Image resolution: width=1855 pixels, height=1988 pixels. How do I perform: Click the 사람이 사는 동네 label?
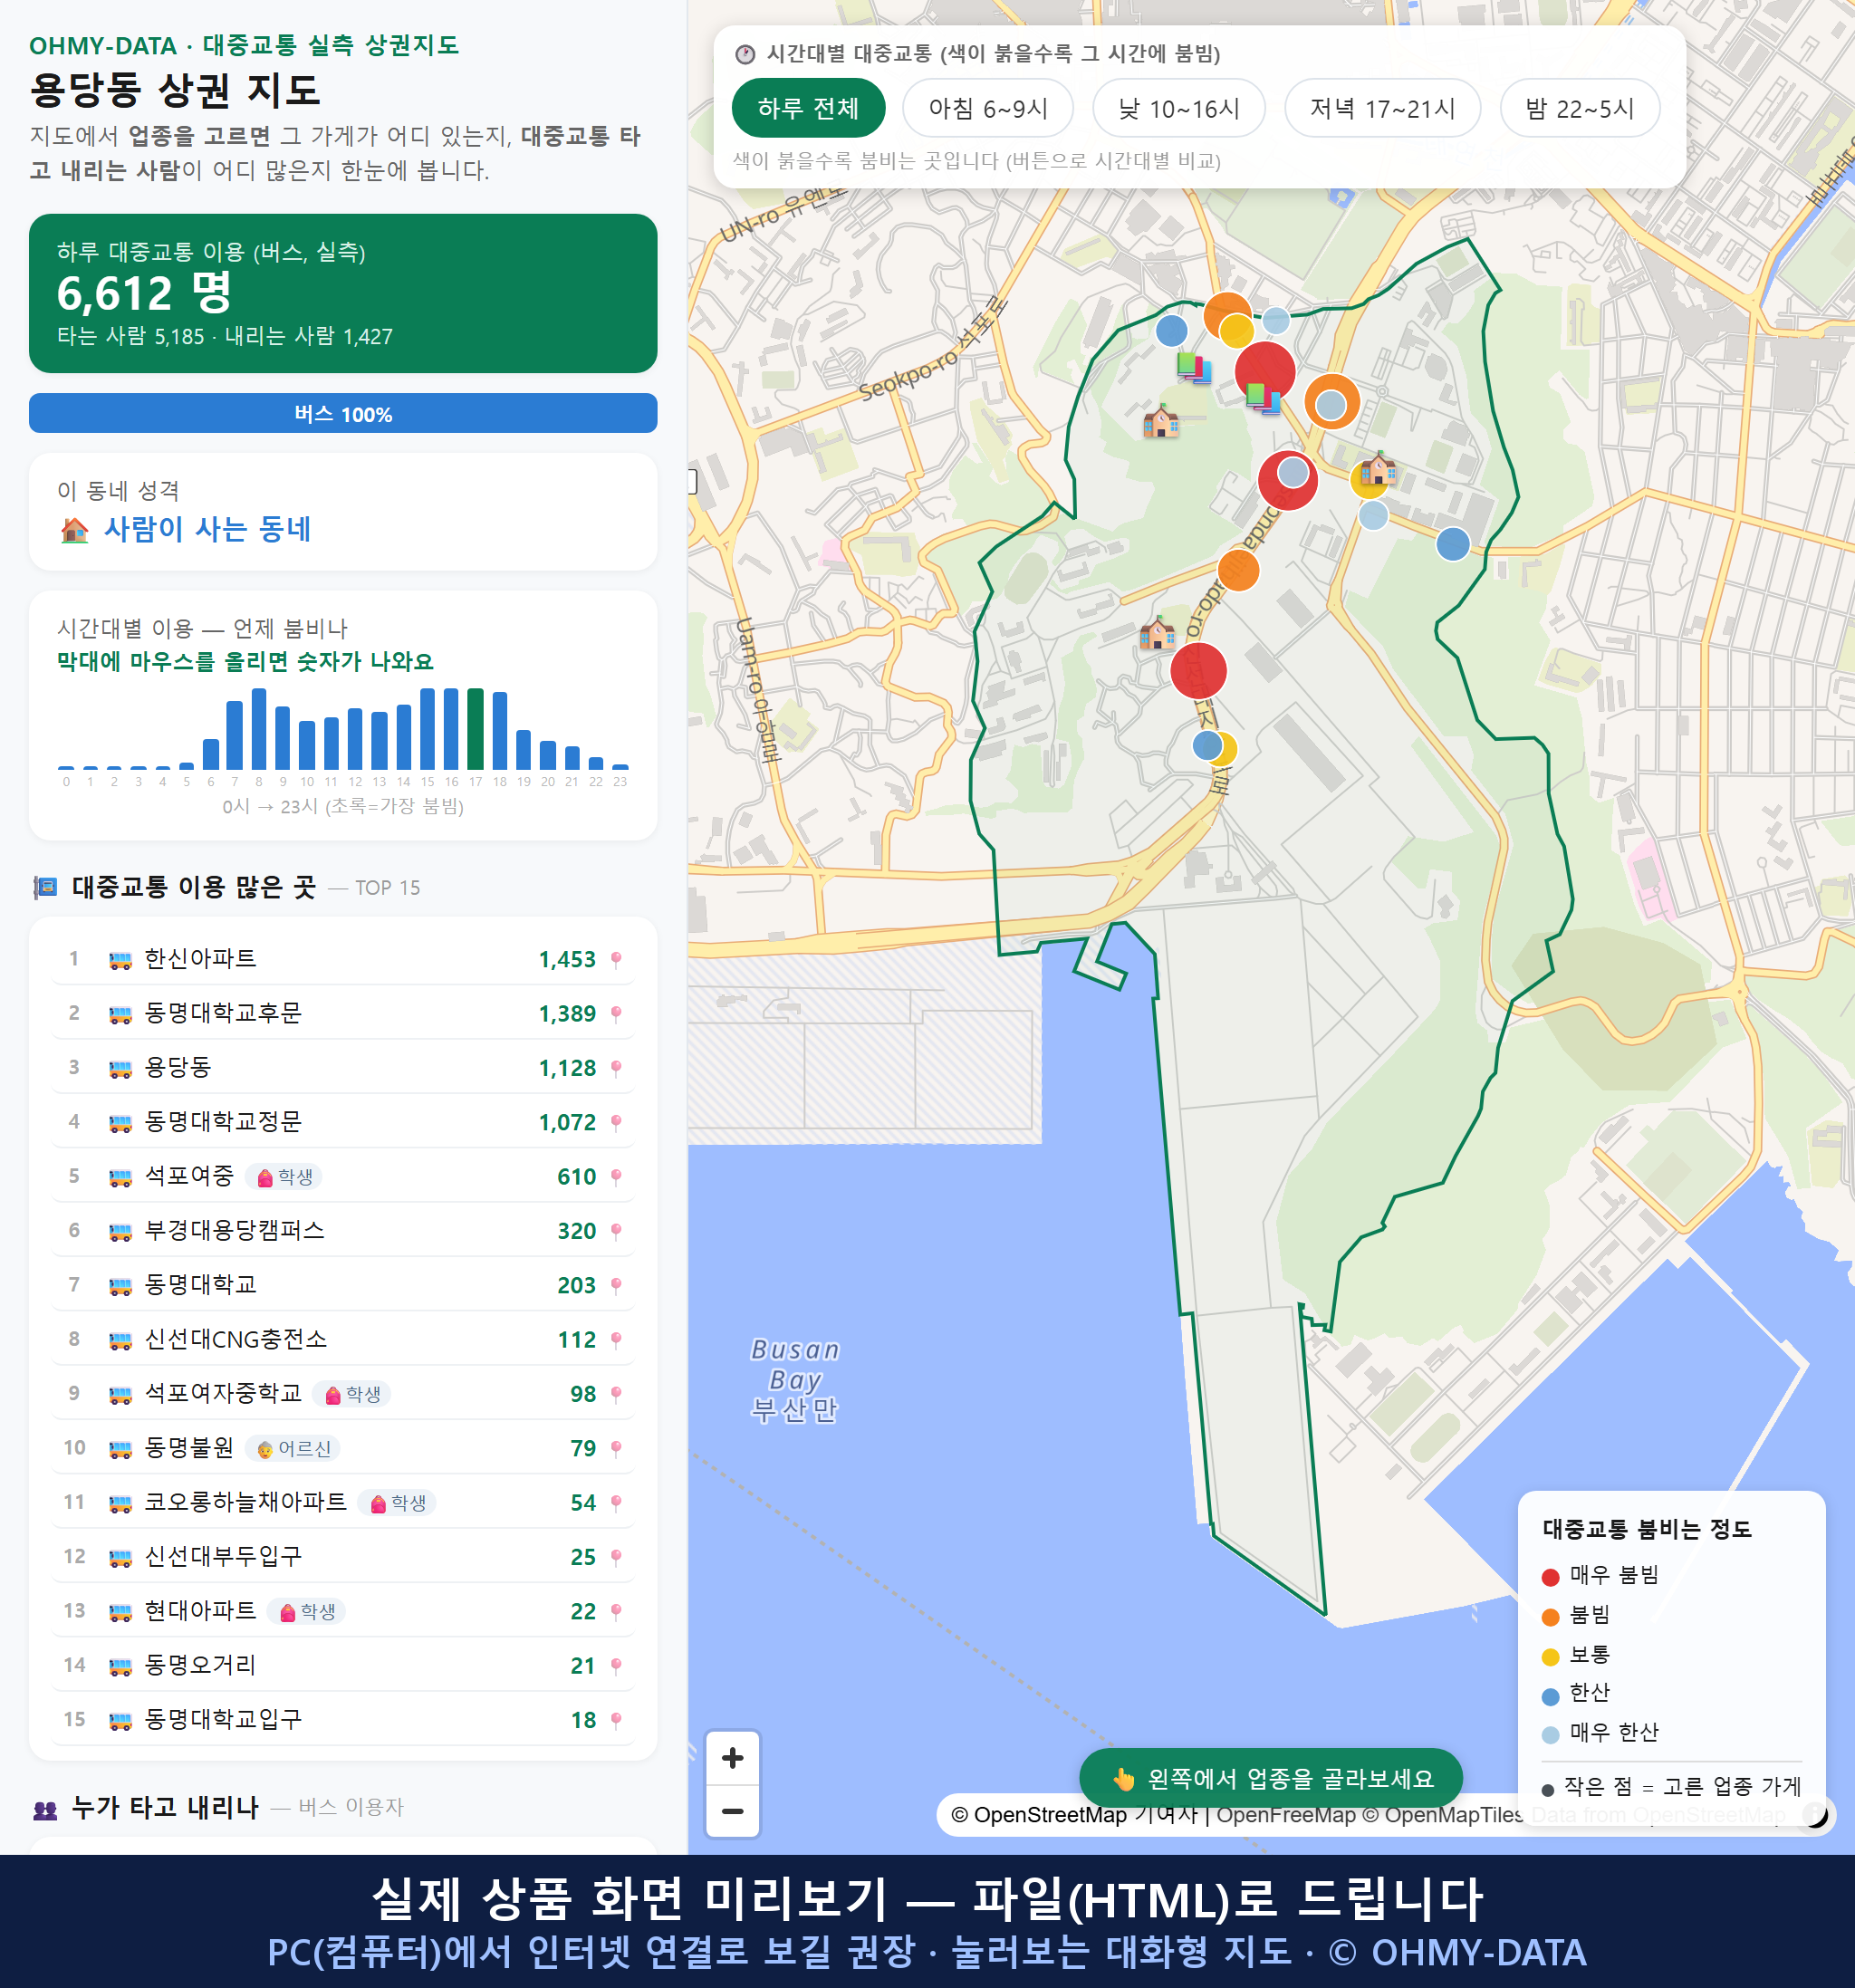coord(208,529)
